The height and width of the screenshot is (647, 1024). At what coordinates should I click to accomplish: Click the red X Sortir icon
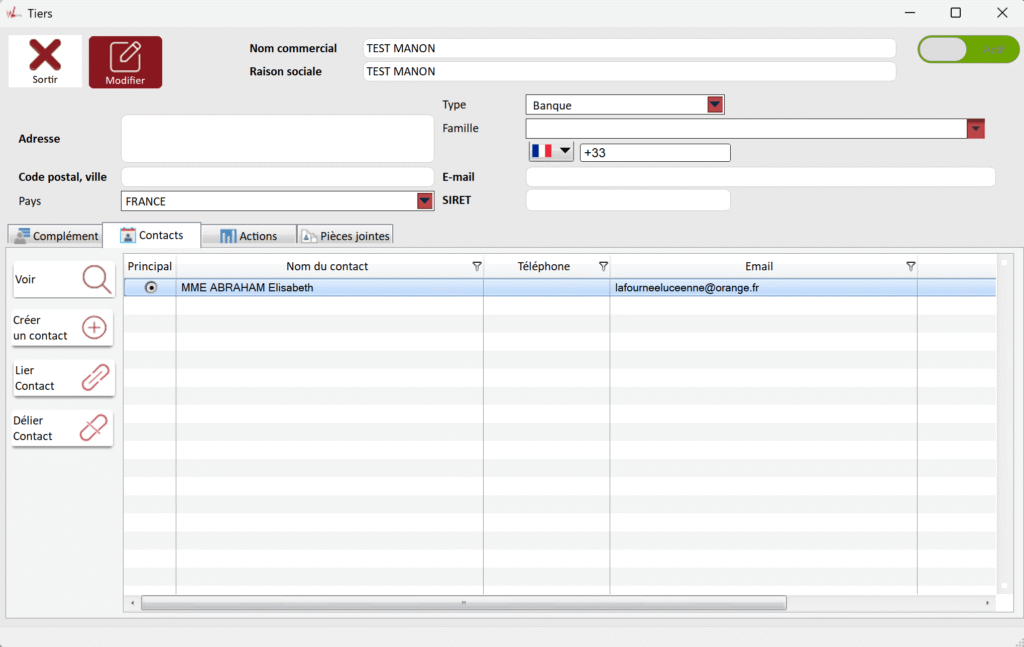click(x=45, y=55)
